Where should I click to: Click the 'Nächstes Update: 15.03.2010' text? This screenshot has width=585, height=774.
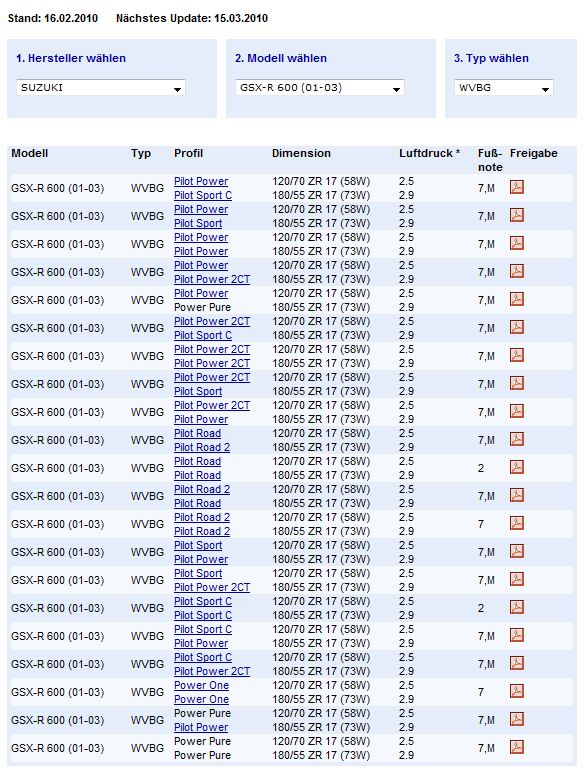point(192,18)
